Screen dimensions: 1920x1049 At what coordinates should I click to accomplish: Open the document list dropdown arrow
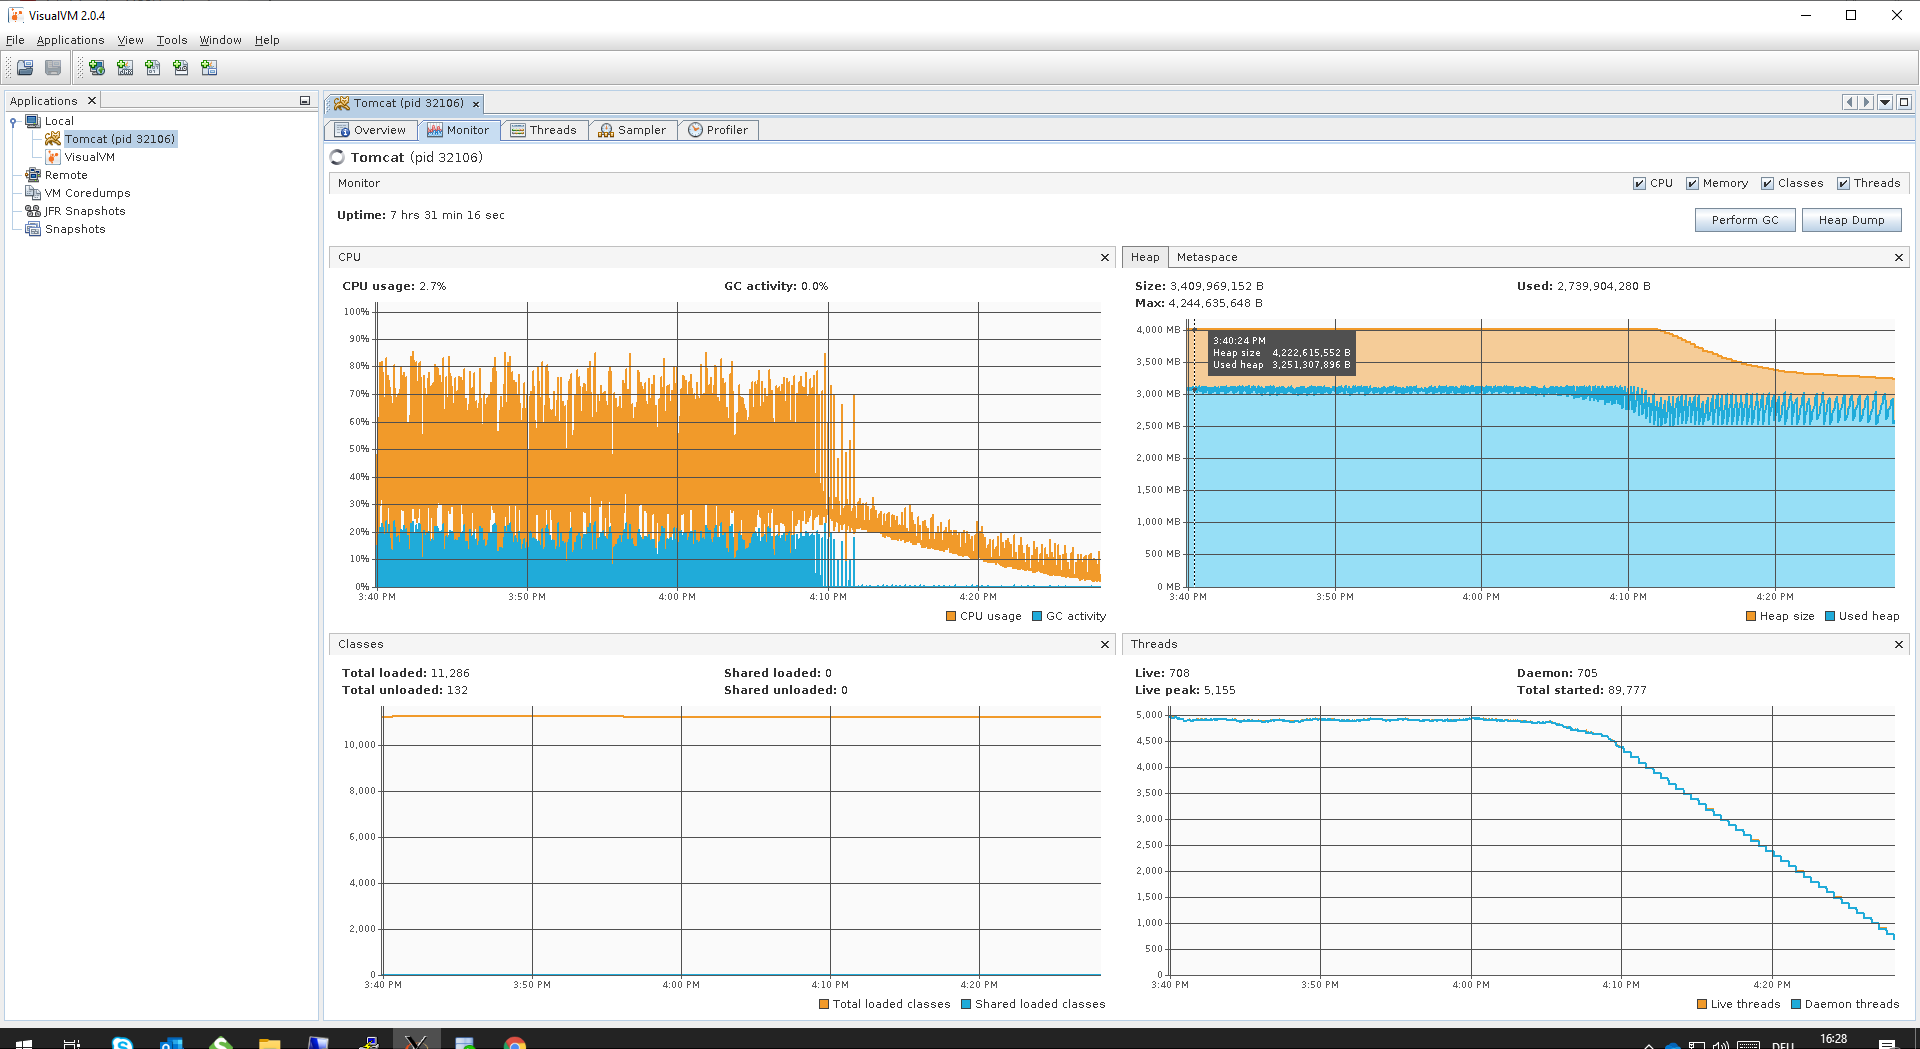coord(1885,102)
